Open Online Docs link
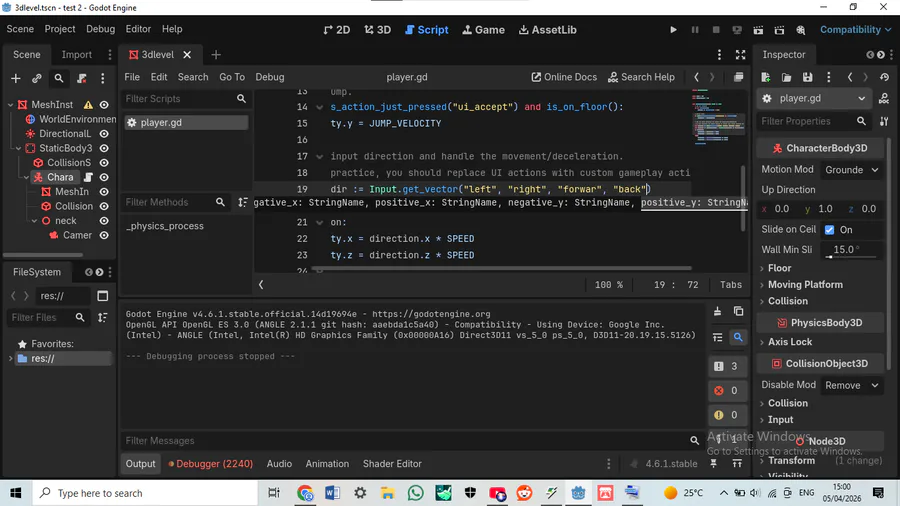900x506 pixels. tap(564, 77)
